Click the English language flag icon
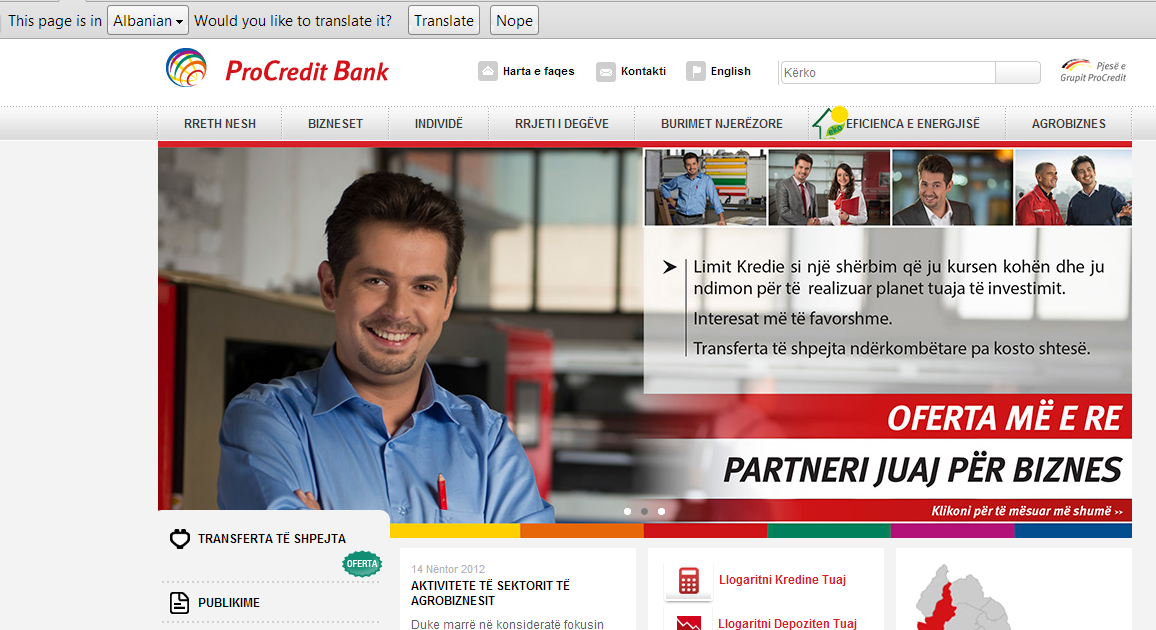 pos(696,72)
